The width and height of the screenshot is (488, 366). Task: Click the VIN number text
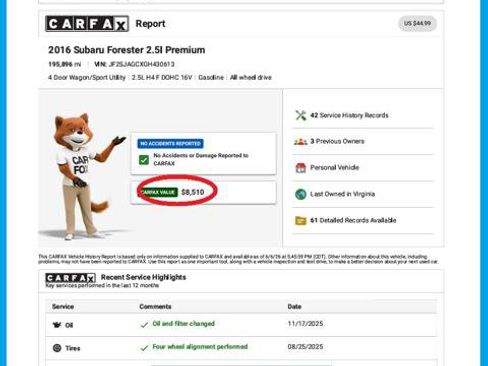coord(134,64)
